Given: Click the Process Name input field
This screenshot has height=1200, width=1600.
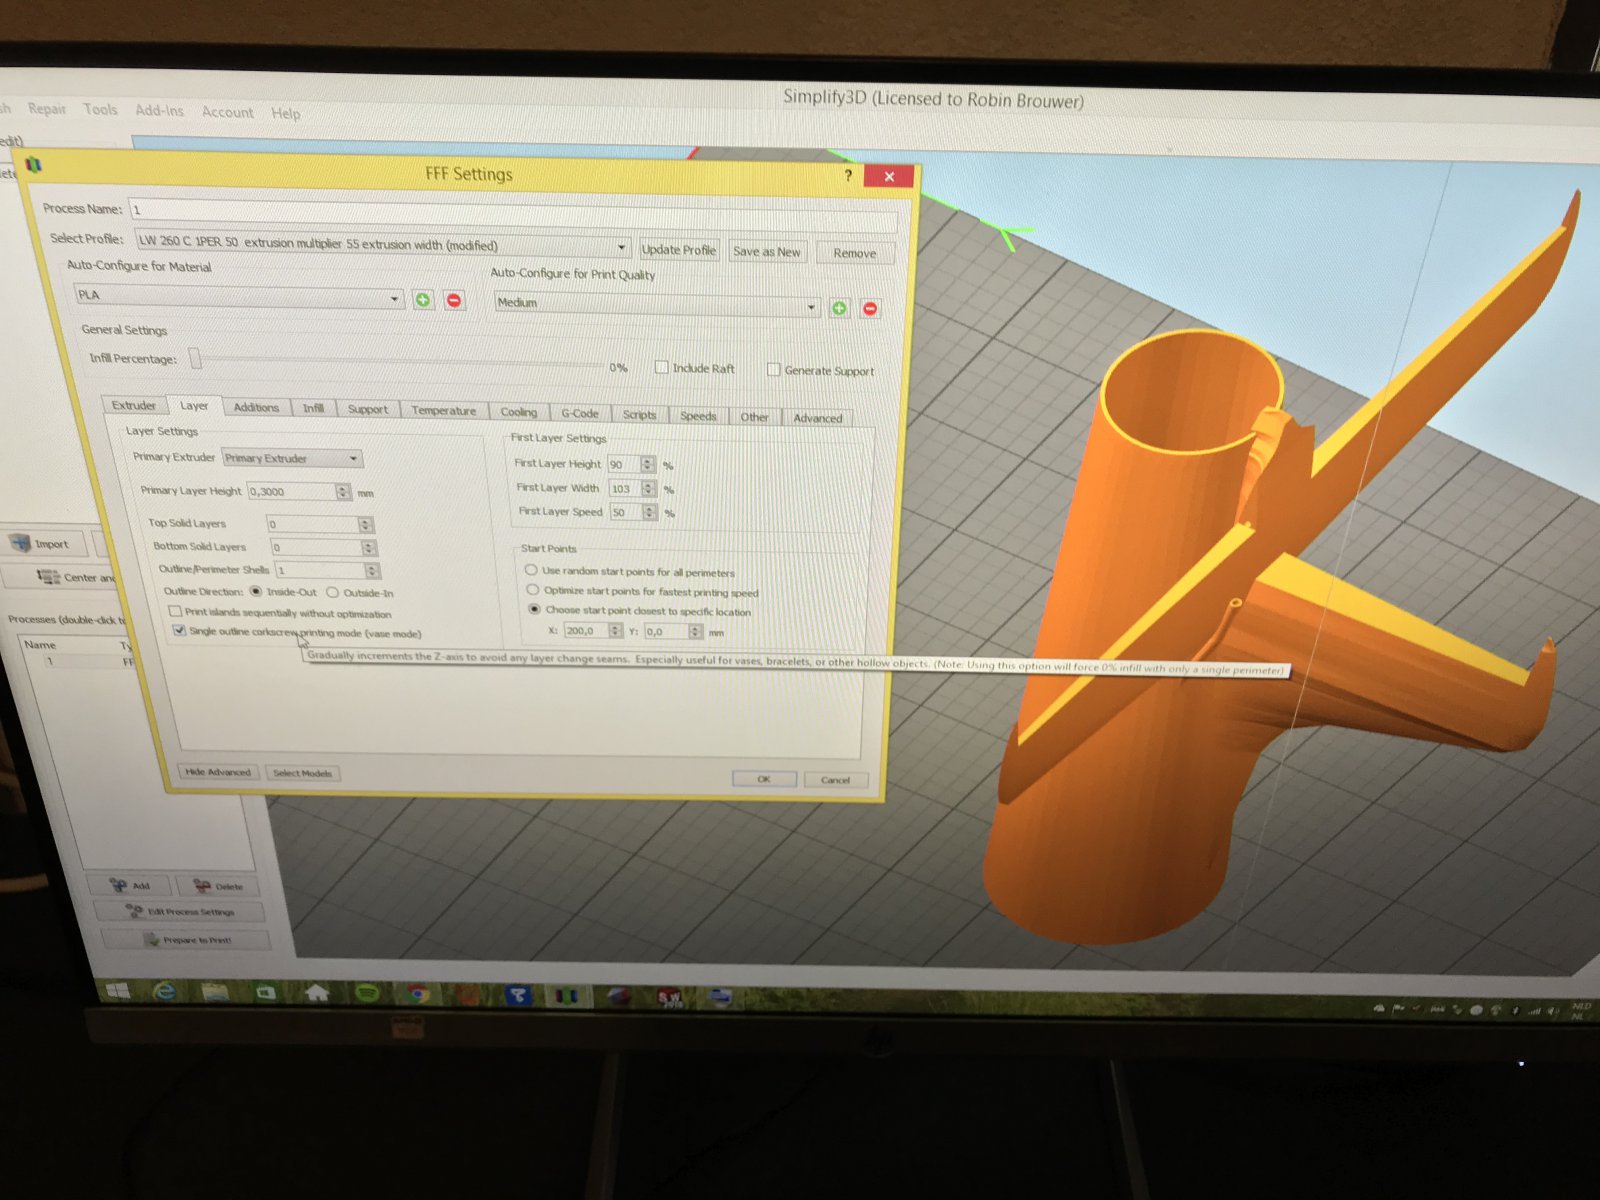Looking at the screenshot, I should (514, 214).
